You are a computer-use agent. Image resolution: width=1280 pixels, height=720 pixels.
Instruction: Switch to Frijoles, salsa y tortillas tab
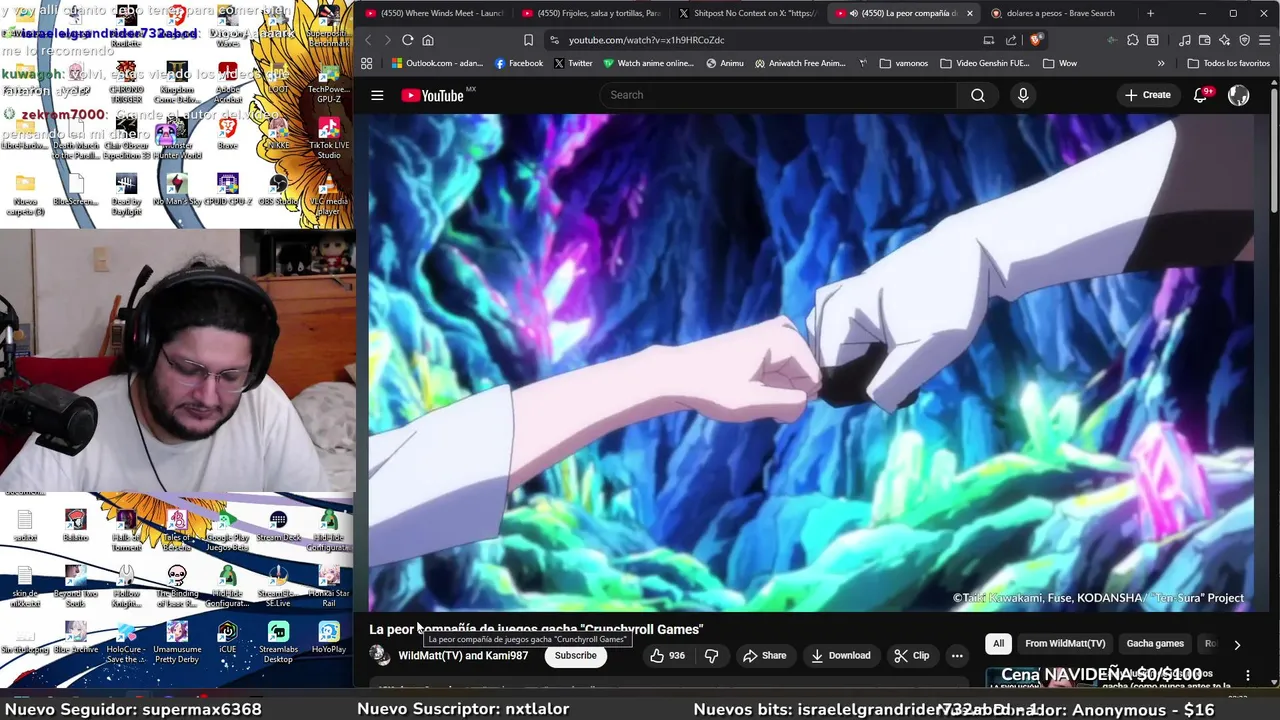591,13
